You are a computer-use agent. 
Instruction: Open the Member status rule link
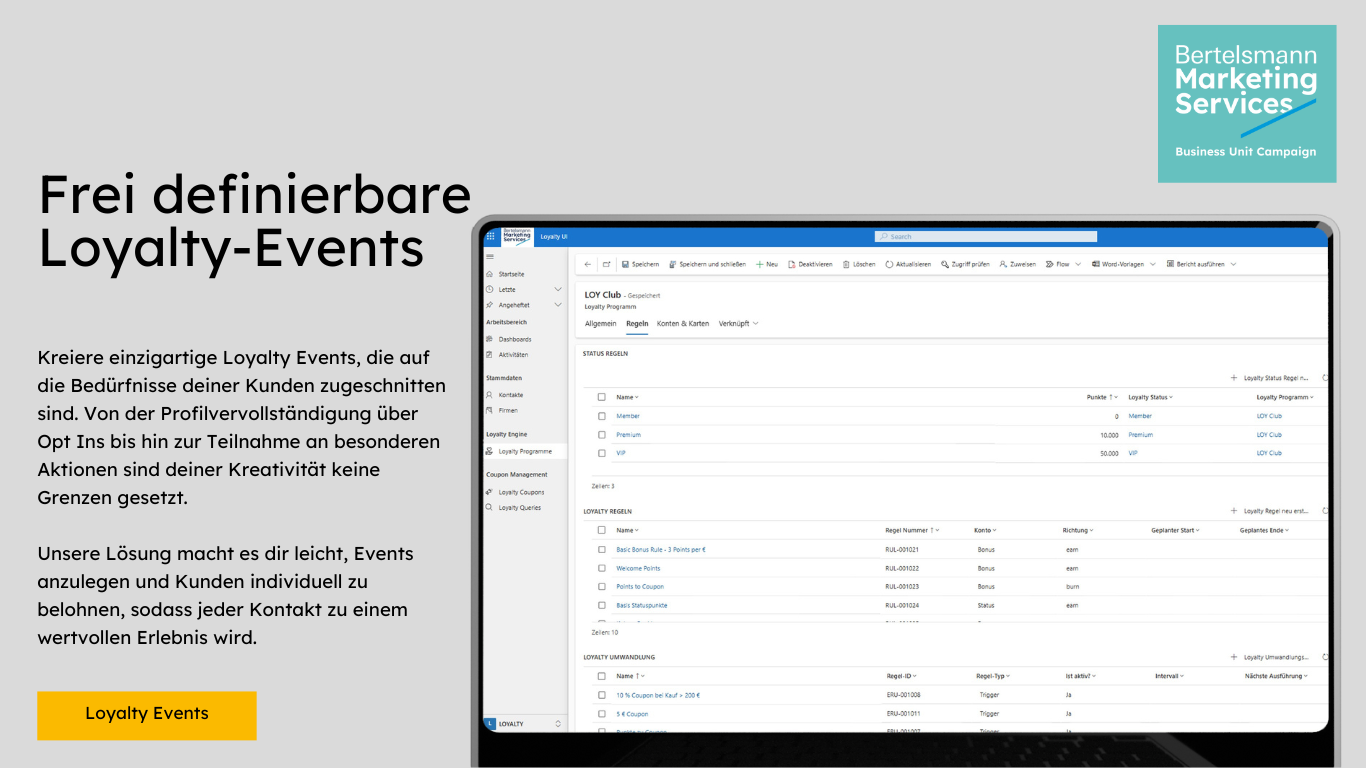(x=628, y=416)
